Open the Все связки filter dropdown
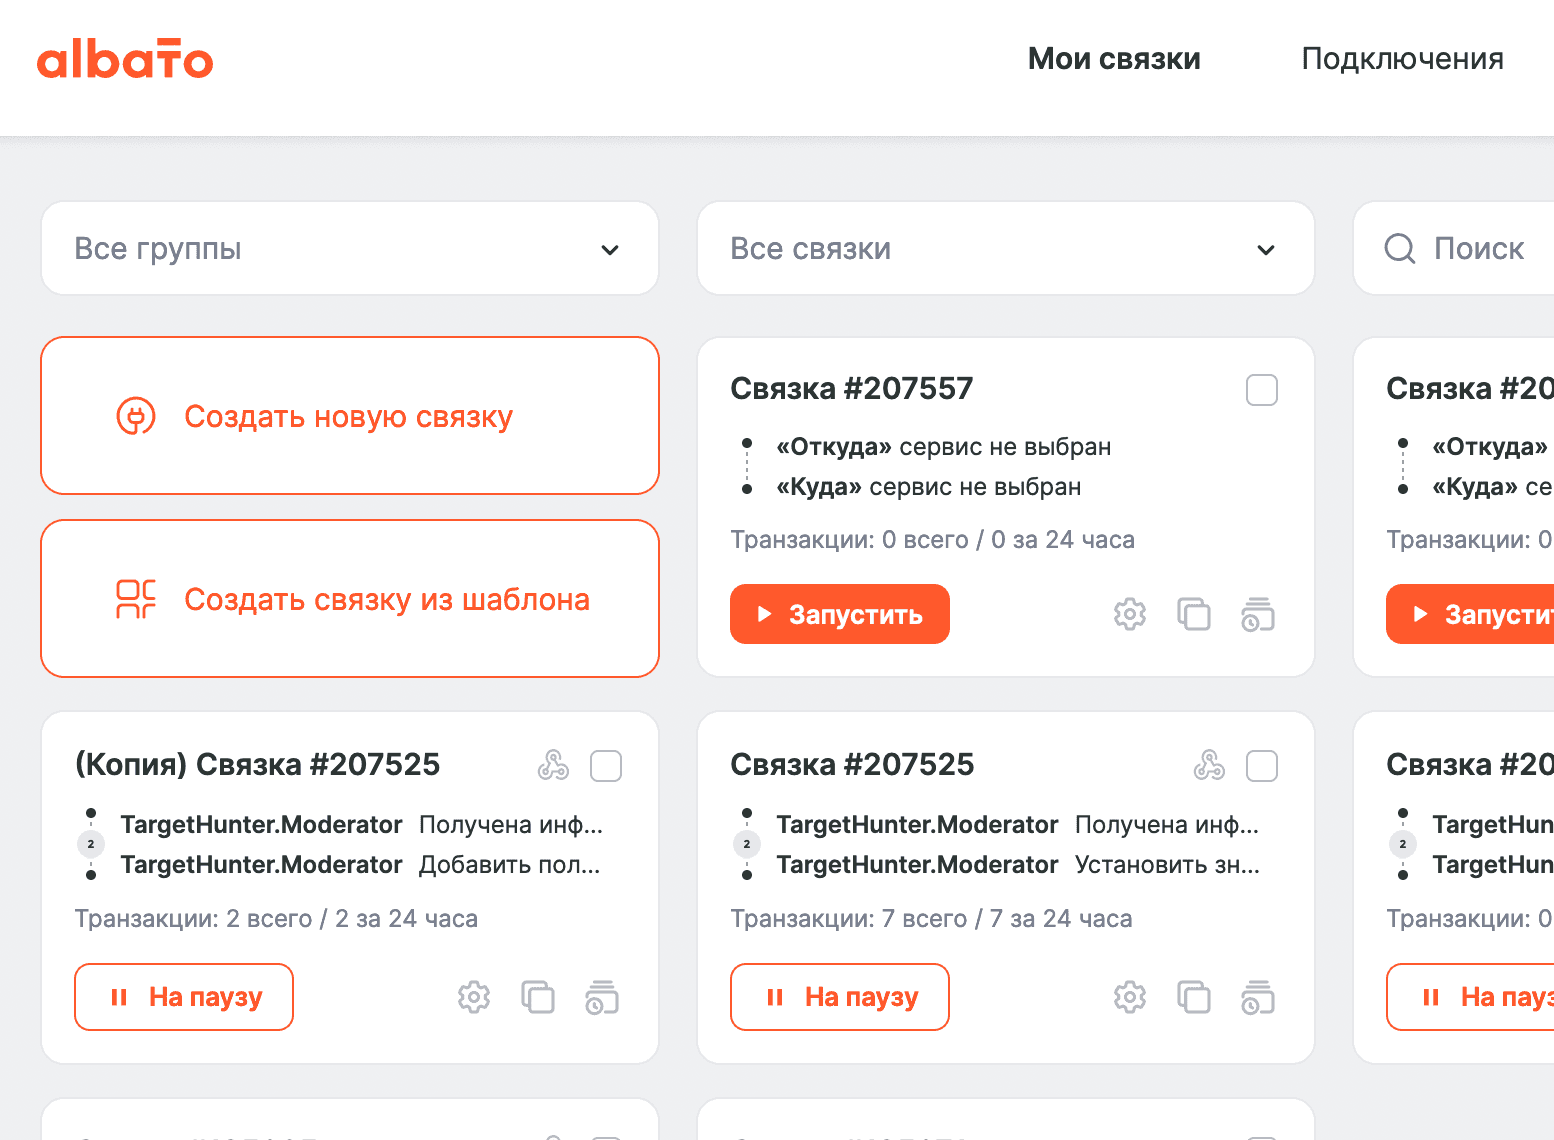Viewport: 1554px width, 1140px height. 1005,249
